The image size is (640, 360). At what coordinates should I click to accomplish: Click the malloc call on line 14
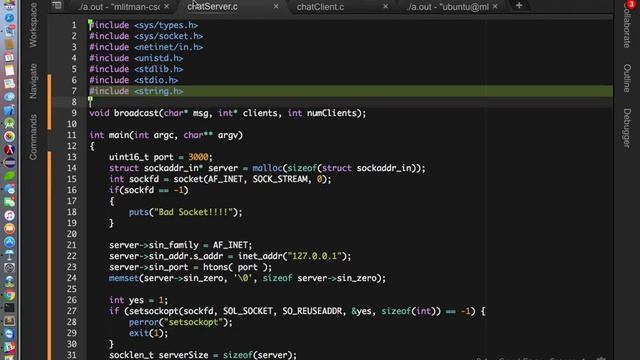pyautogui.click(x=339, y=168)
